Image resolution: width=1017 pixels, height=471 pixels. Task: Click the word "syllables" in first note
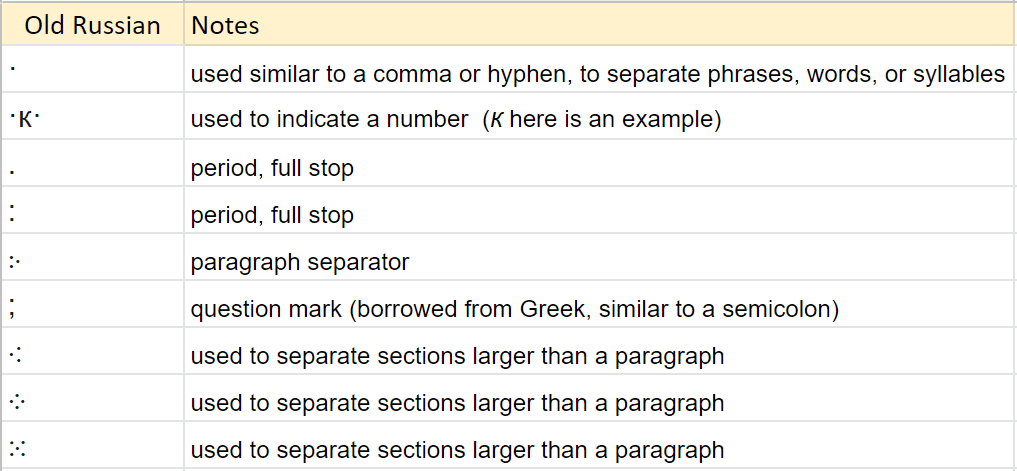959,75
